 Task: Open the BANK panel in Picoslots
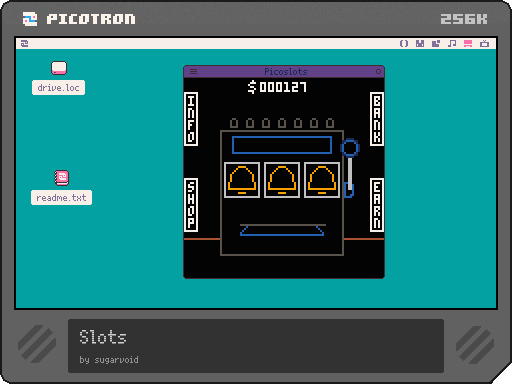pos(377,119)
